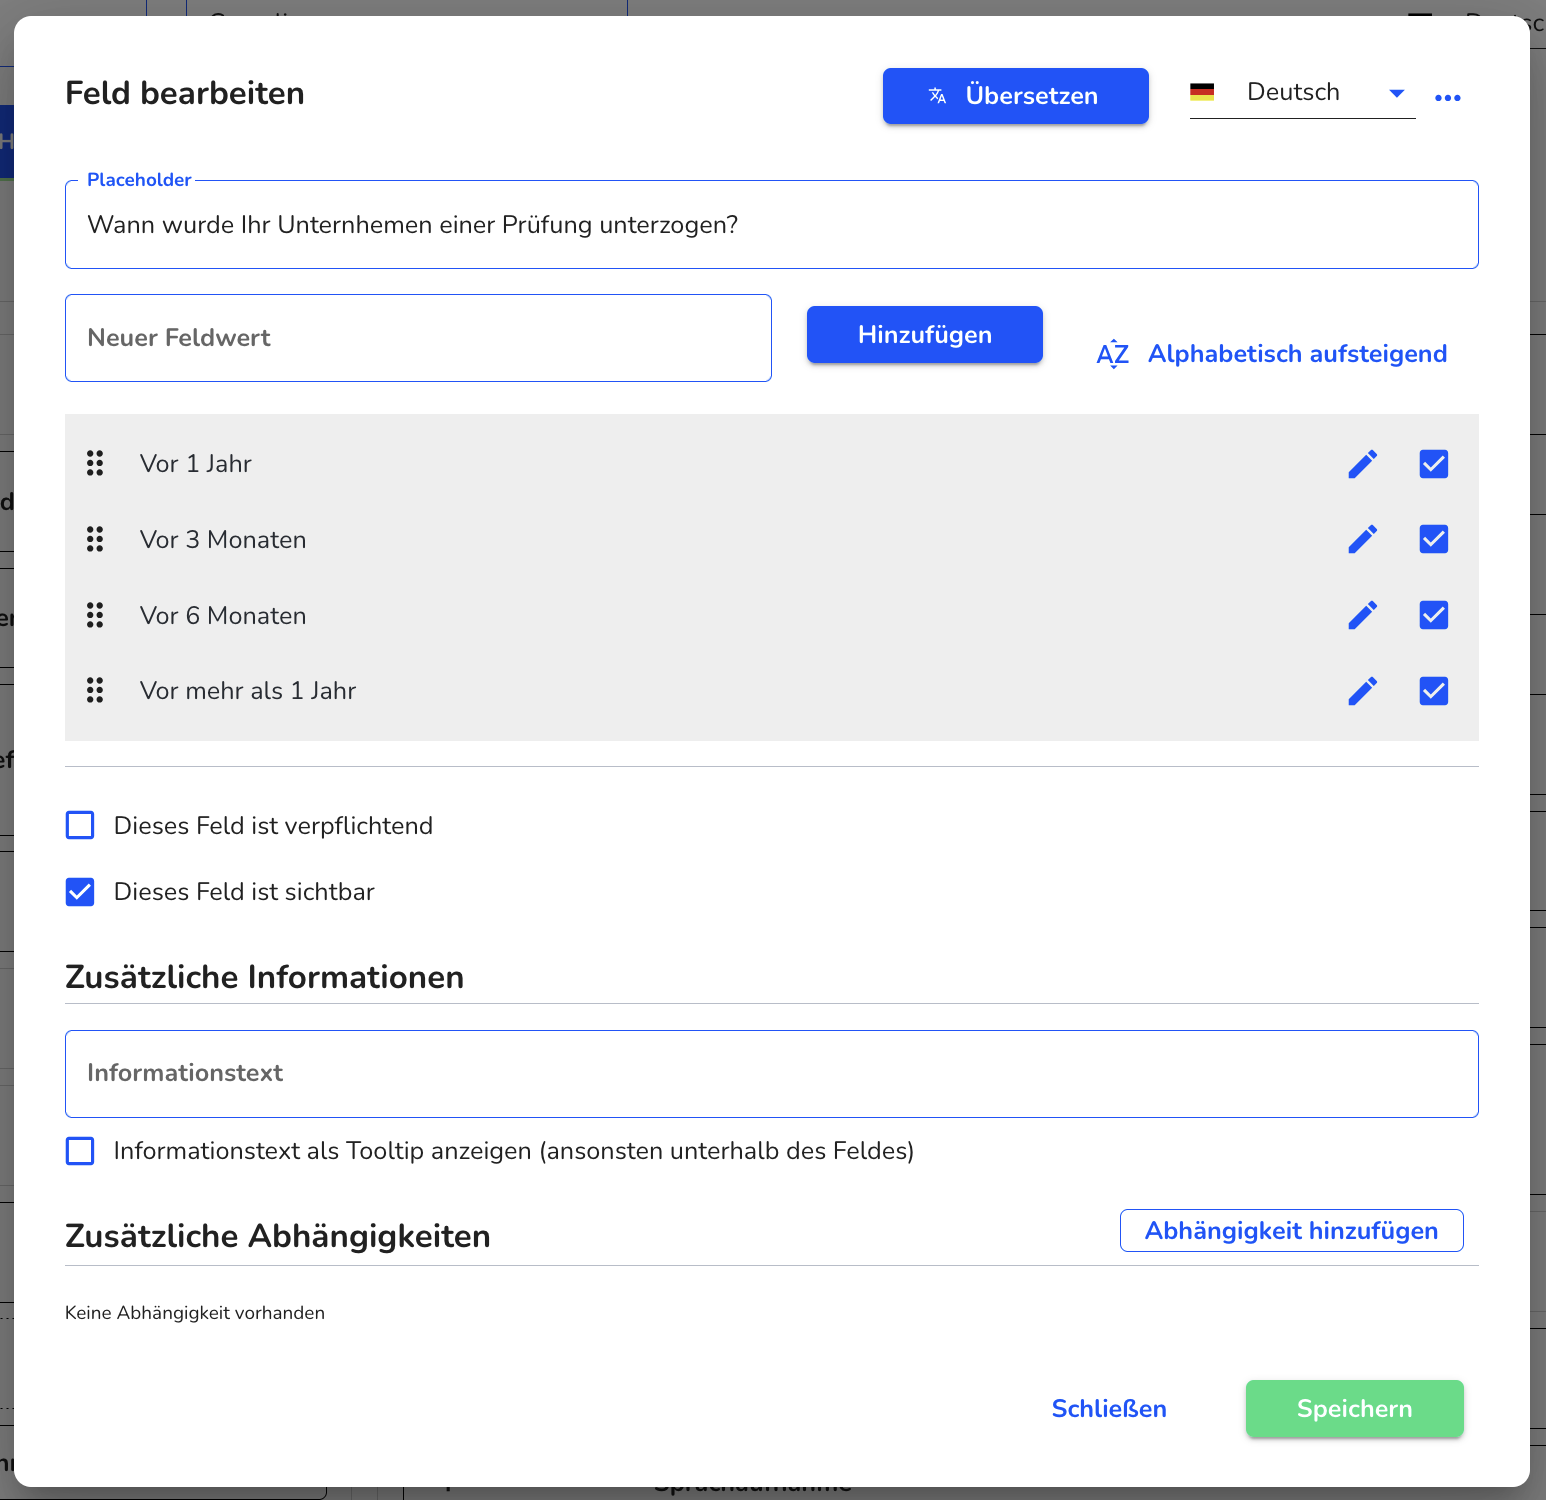Screen dimensions: 1546x1500
Task: Disable 'Dieses Feld ist sichtbar'
Action: (x=80, y=891)
